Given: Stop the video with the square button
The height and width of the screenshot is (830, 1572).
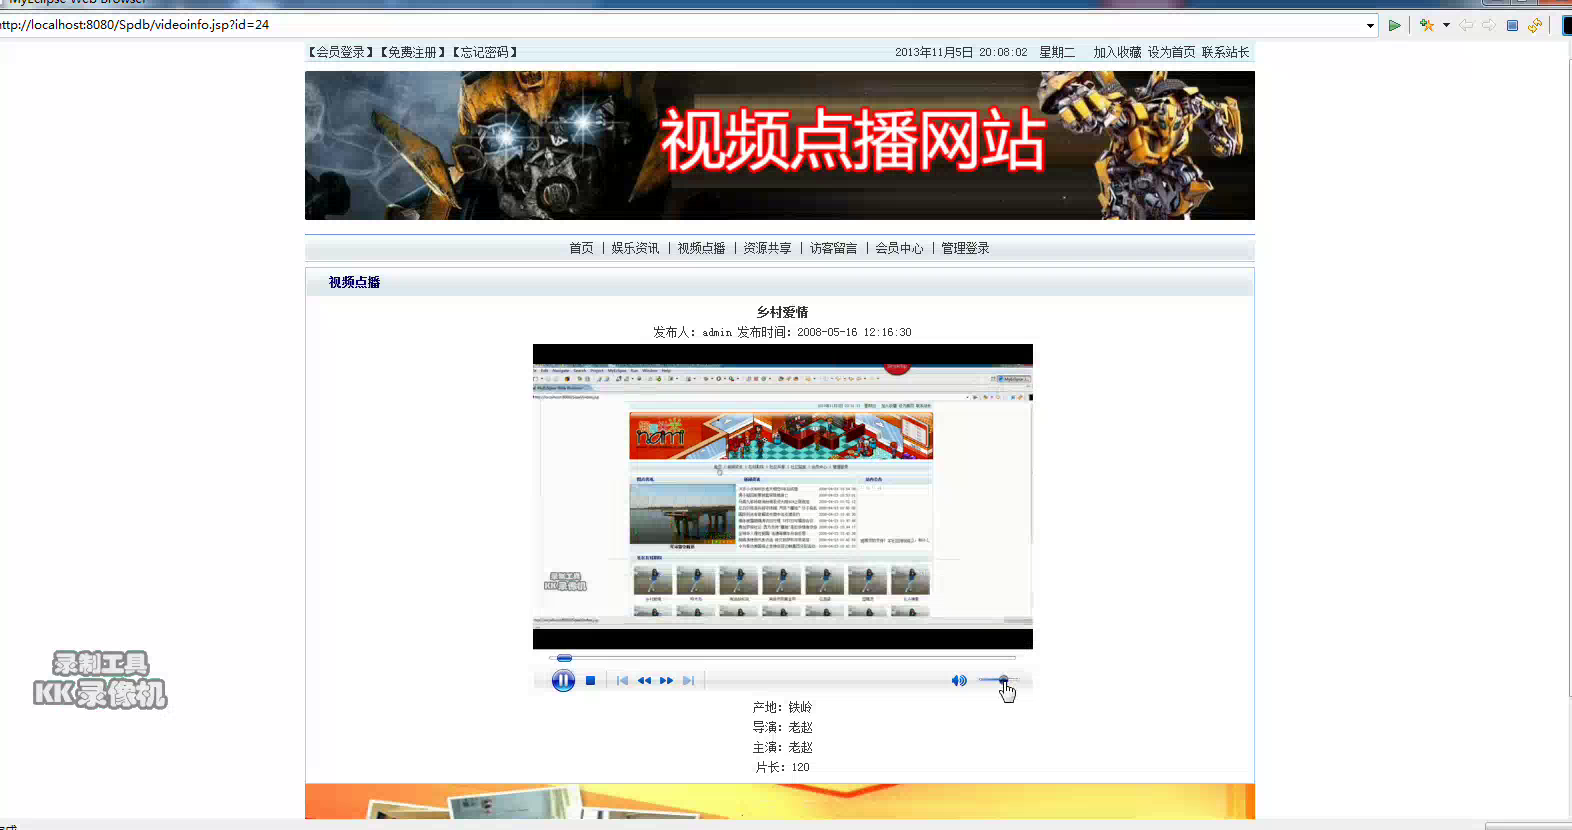Looking at the screenshot, I should [590, 681].
